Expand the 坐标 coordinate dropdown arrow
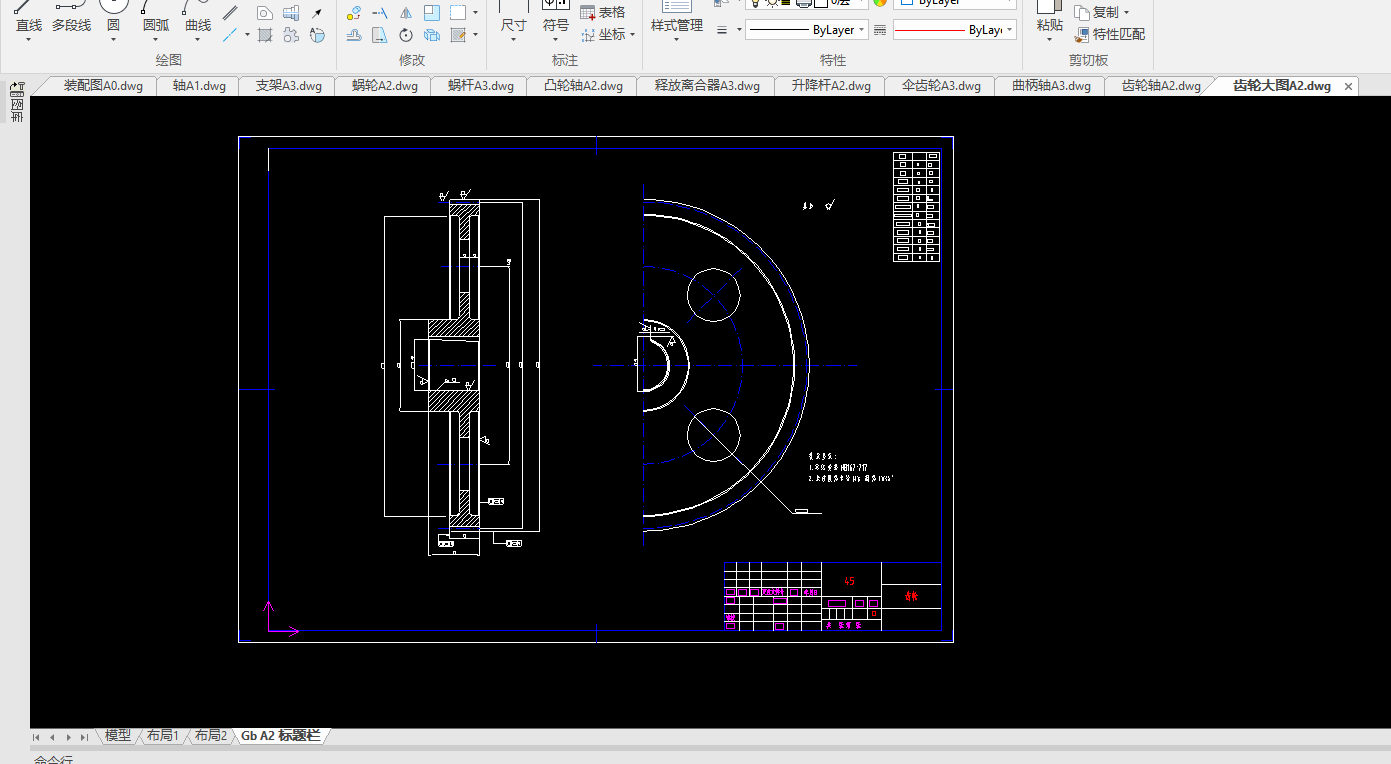1391x764 pixels. click(x=633, y=35)
